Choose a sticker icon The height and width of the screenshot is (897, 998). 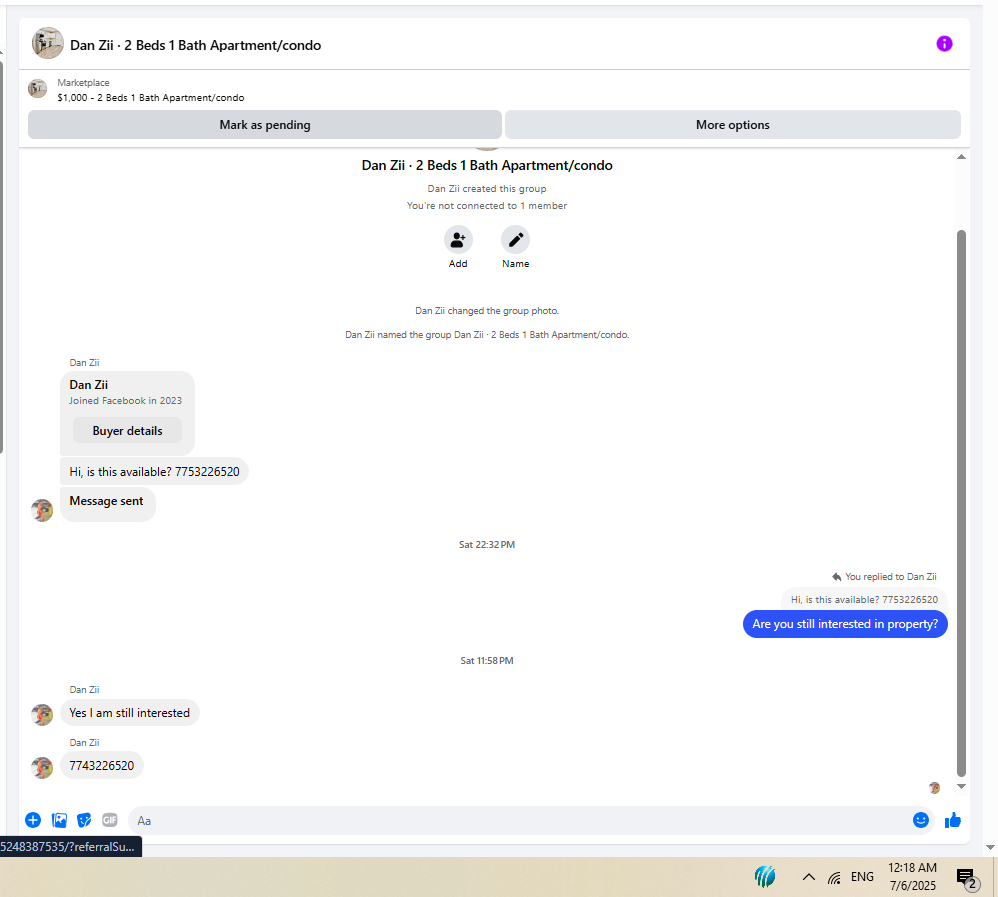(x=84, y=820)
